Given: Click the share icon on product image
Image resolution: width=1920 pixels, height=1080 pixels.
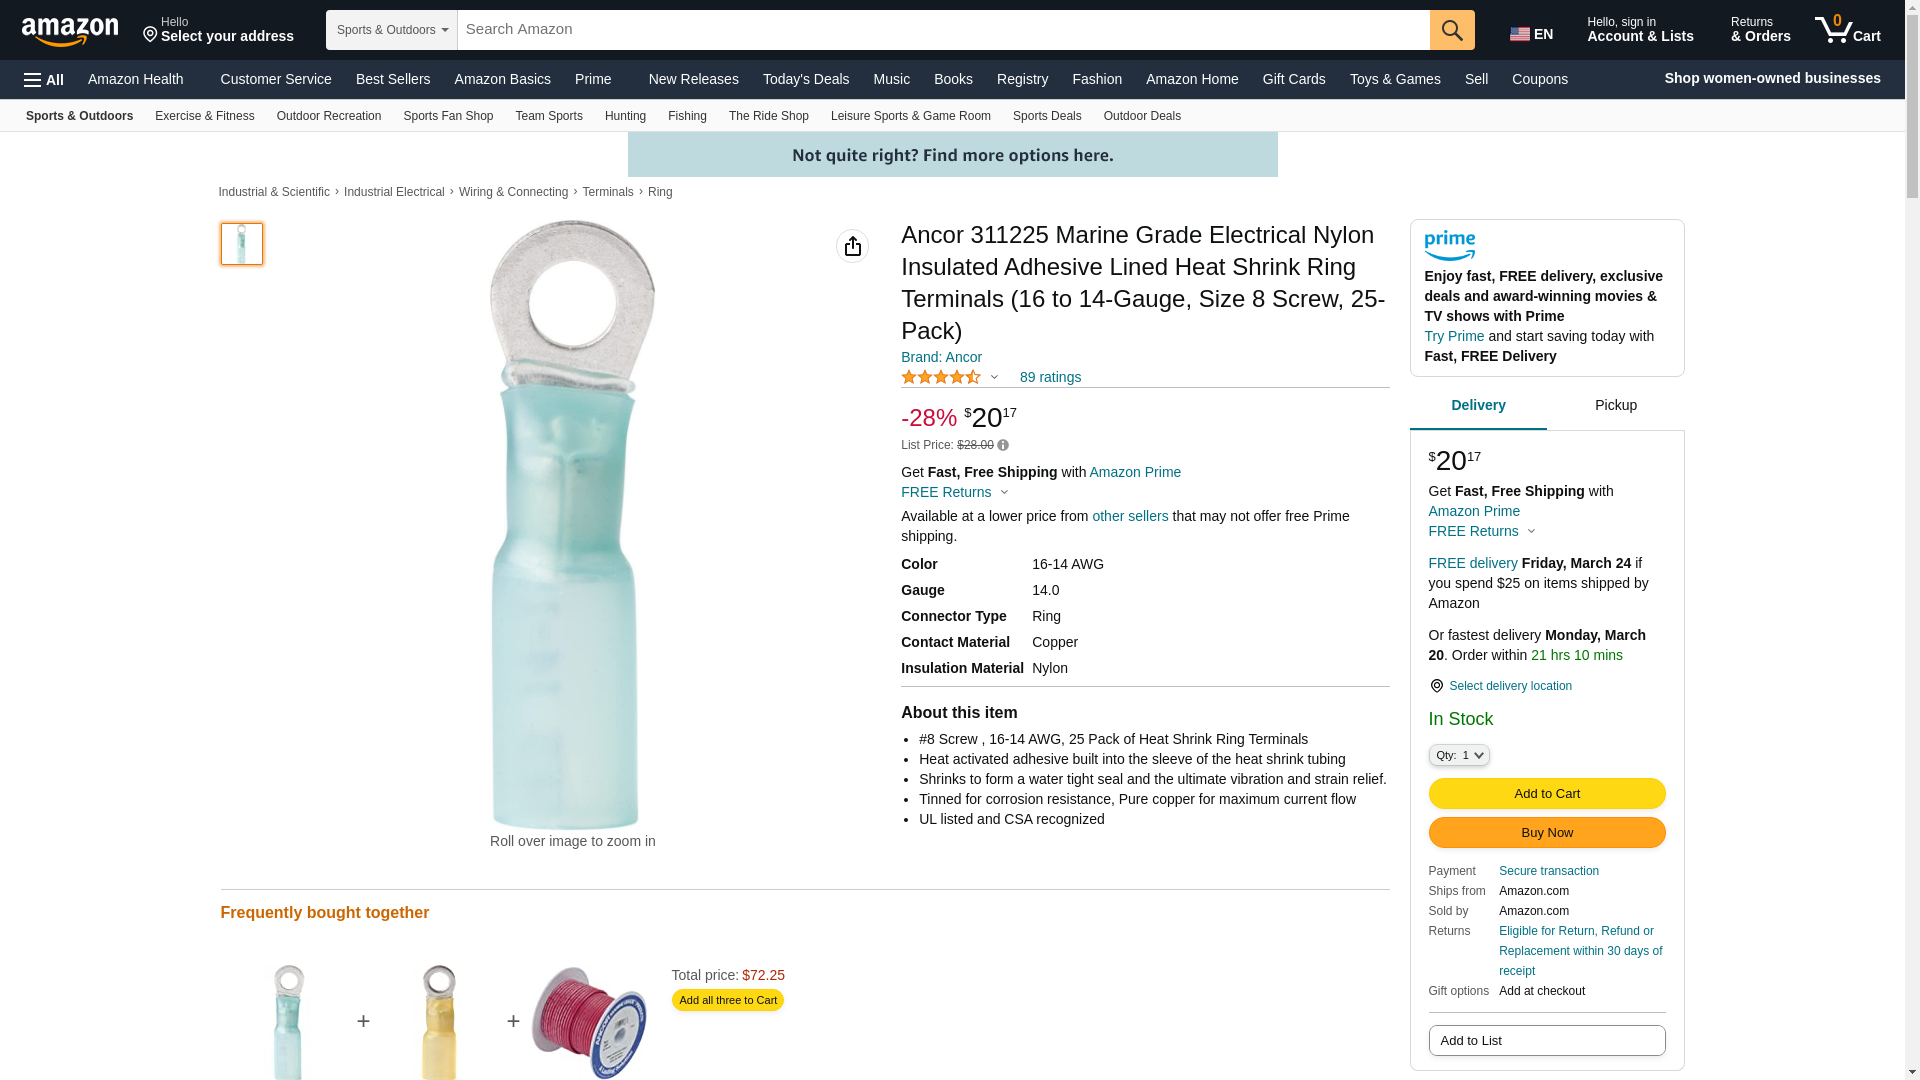Looking at the screenshot, I should (x=852, y=246).
